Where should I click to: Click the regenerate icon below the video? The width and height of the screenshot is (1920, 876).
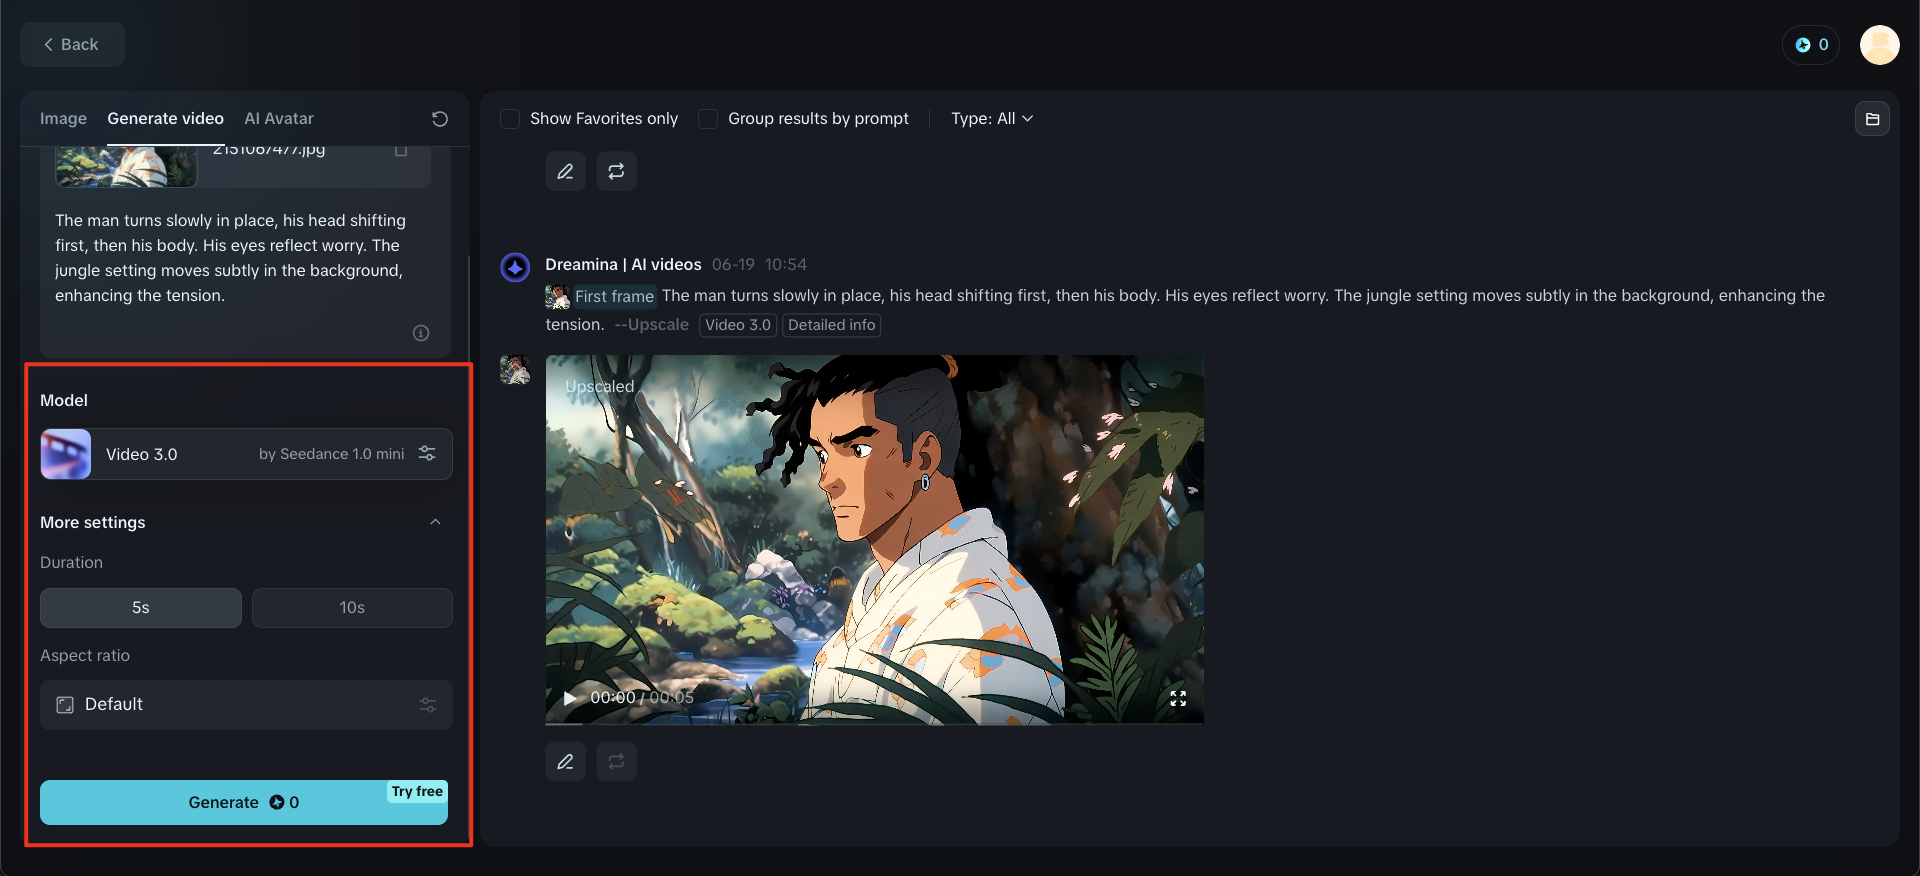coord(616,761)
